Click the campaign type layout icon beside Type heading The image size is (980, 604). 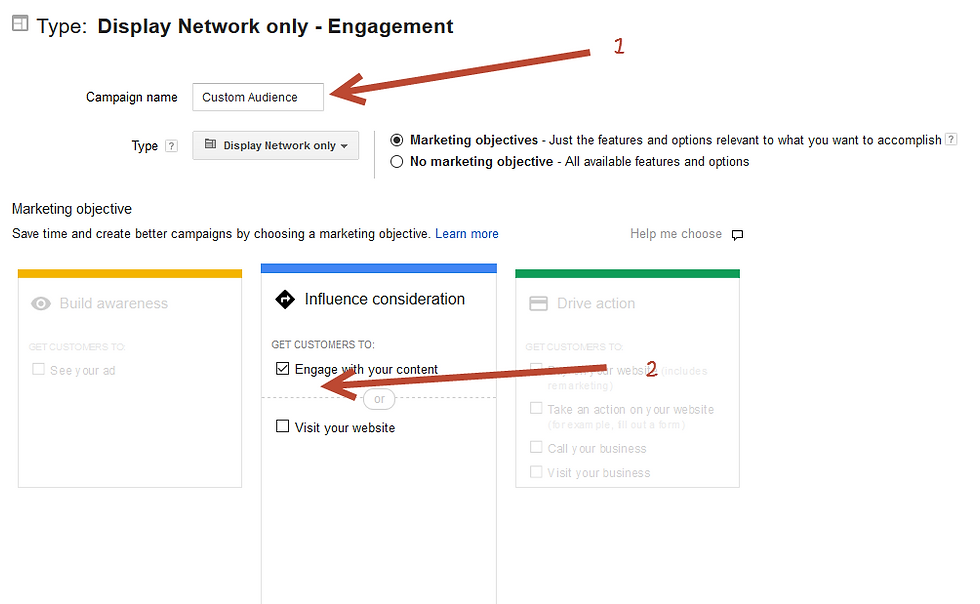[x=20, y=24]
